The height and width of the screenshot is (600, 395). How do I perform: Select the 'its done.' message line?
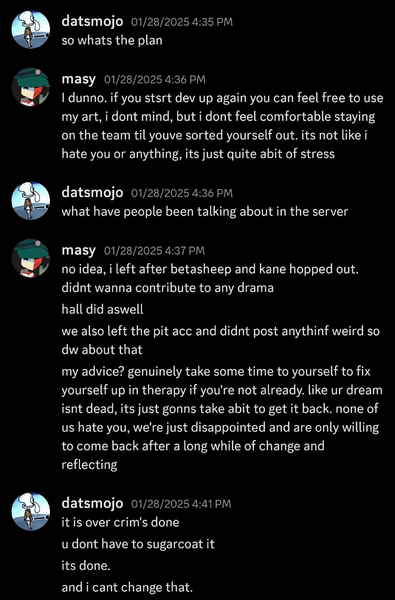tap(86, 566)
